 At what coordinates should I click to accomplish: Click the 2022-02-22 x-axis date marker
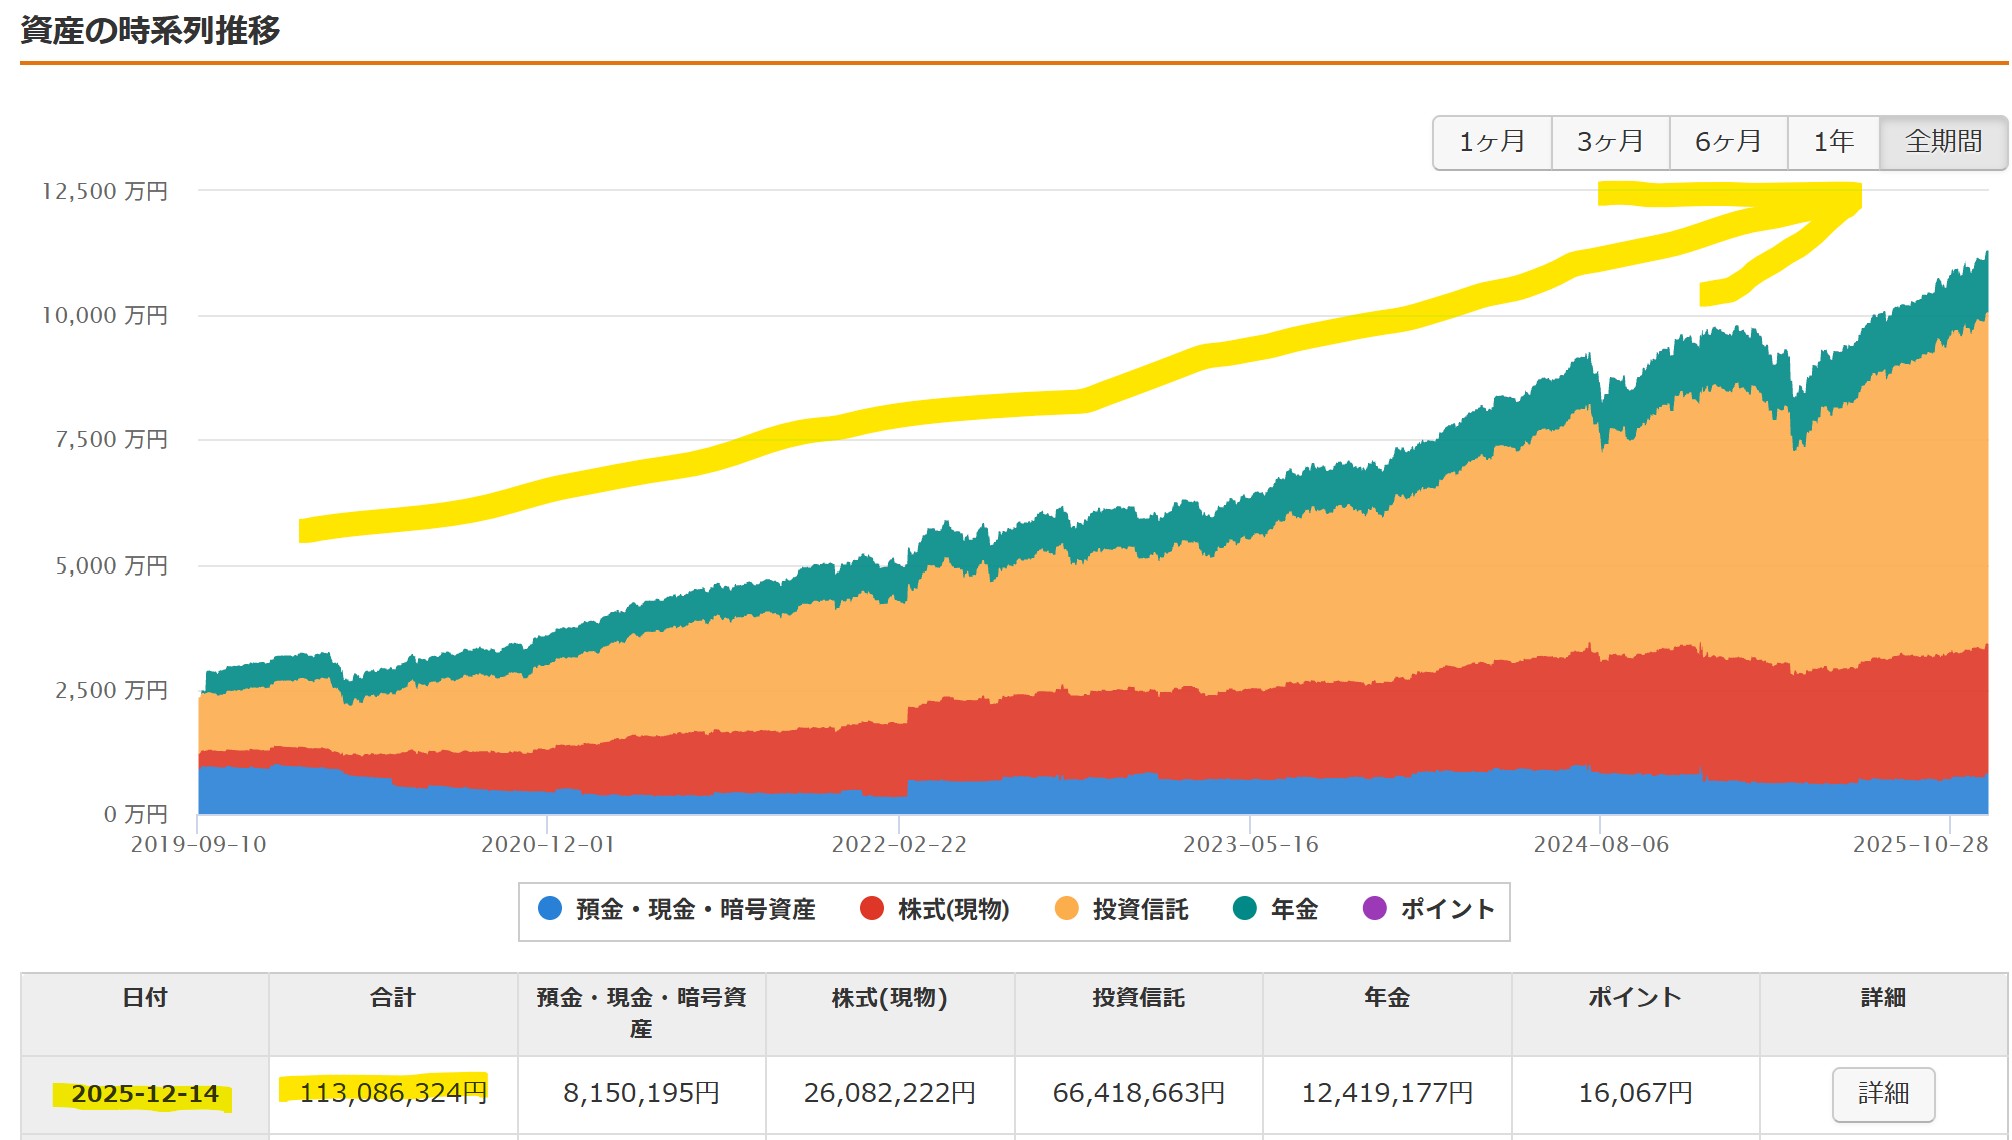pos(899,845)
